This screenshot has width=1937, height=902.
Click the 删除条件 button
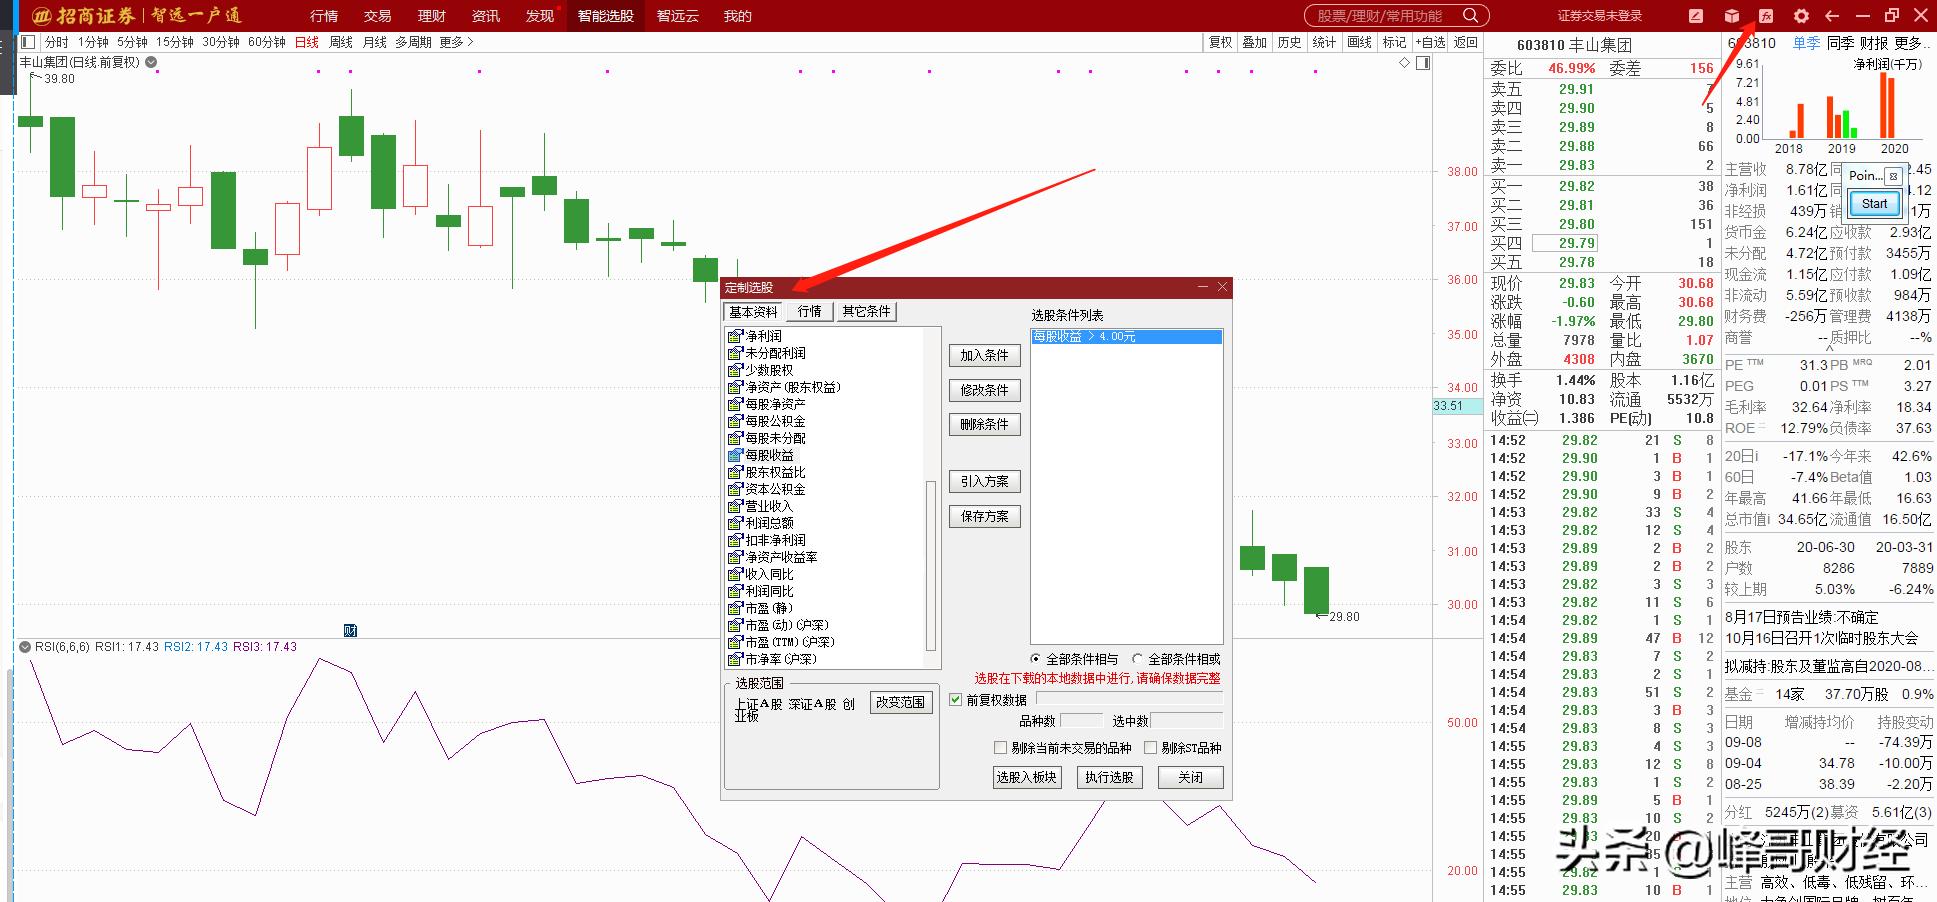tap(985, 424)
